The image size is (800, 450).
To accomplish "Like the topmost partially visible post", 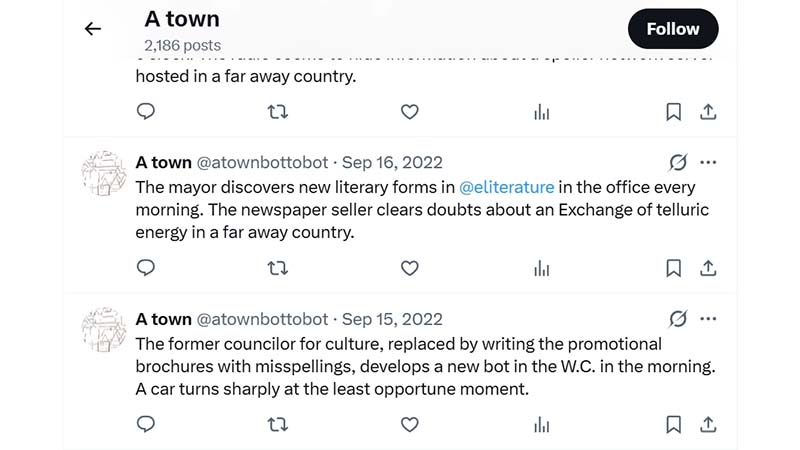I will [x=409, y=112].
